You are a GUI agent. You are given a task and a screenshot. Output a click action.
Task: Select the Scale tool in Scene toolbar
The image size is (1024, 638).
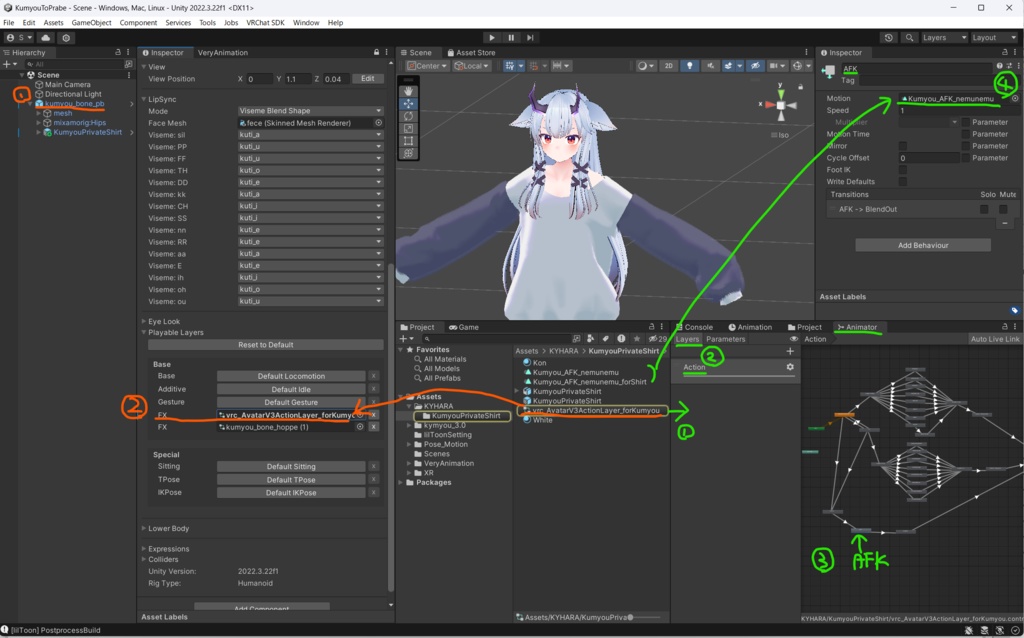408,129
